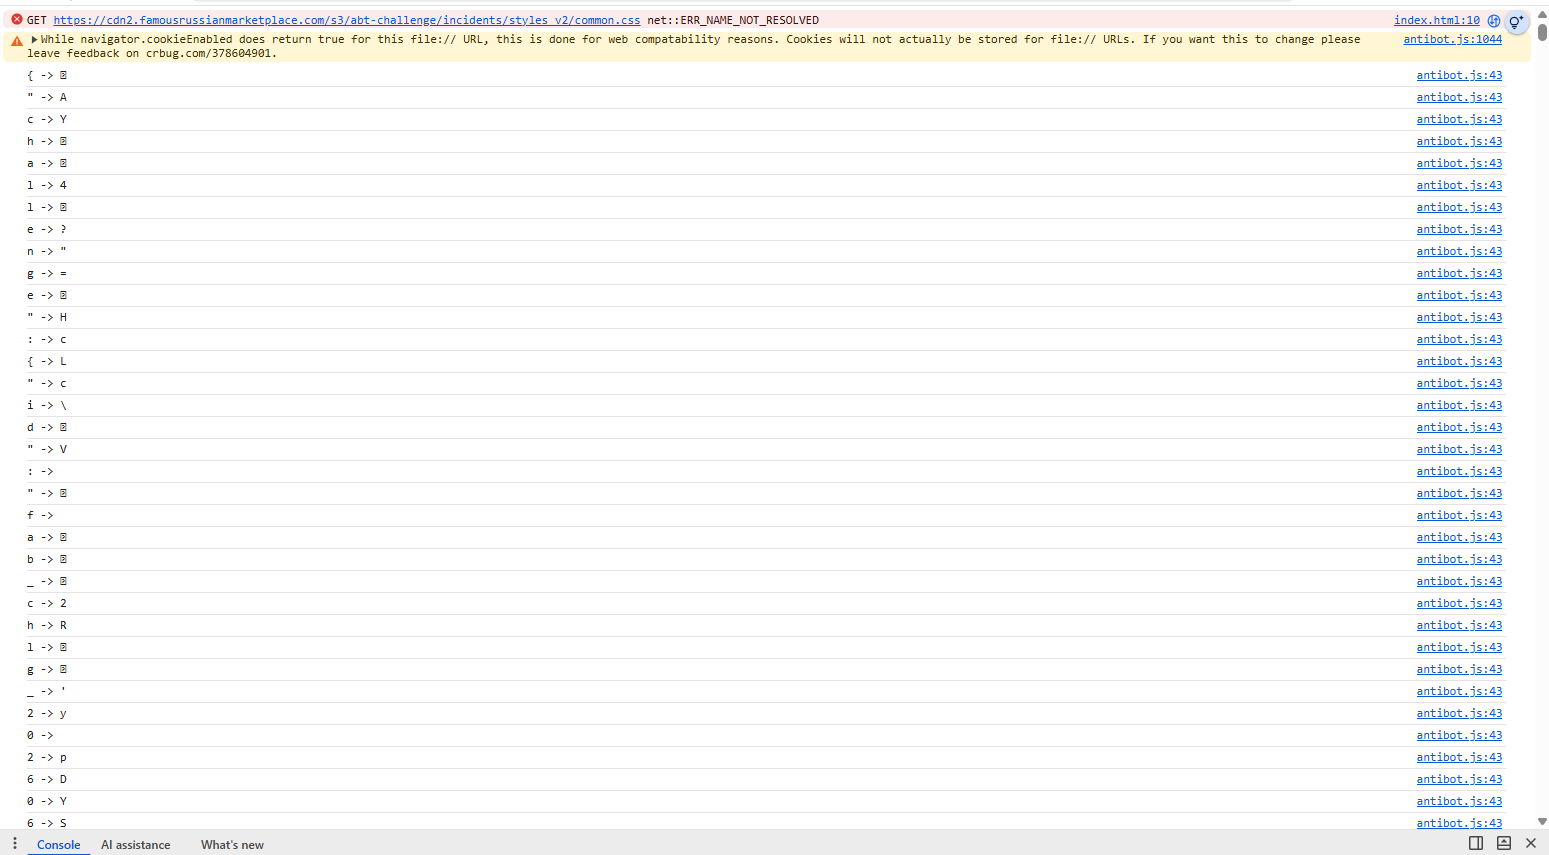Select the '" -> H' log text

click(x=47, y=317)
